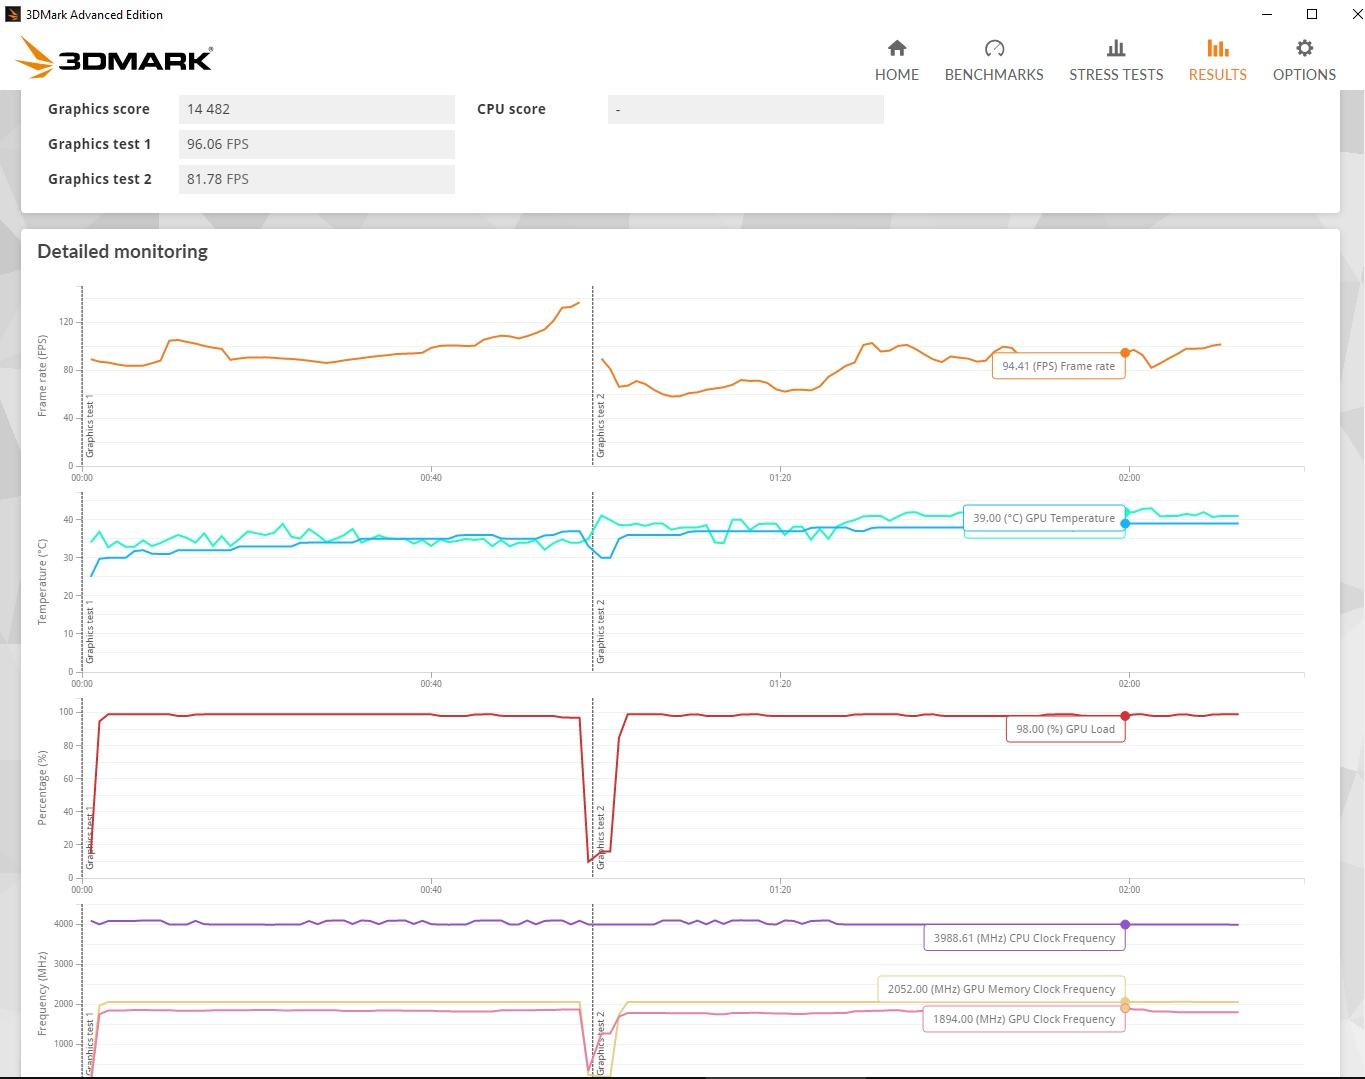The image size is (1365, 1079).
Task: Click the 1894.00 (MHz) GPU Clock Frequency tooltip
Action: click(1024, 1019)
